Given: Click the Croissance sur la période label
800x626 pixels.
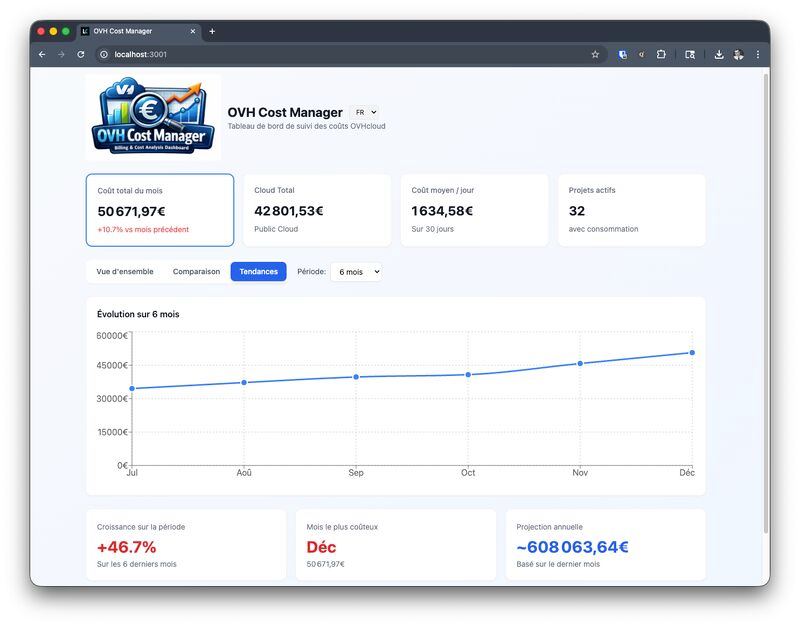Looking at the screenshot, I should click(141, 527).
